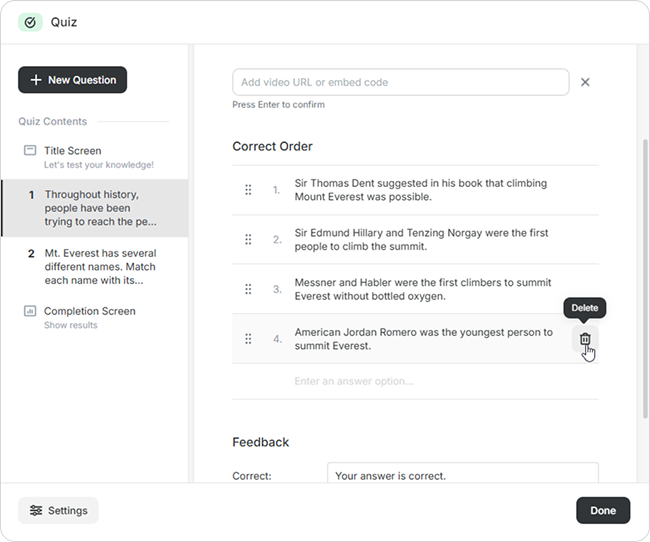
Task: Clear the video URL field with X icon
Action: point(585,82)
